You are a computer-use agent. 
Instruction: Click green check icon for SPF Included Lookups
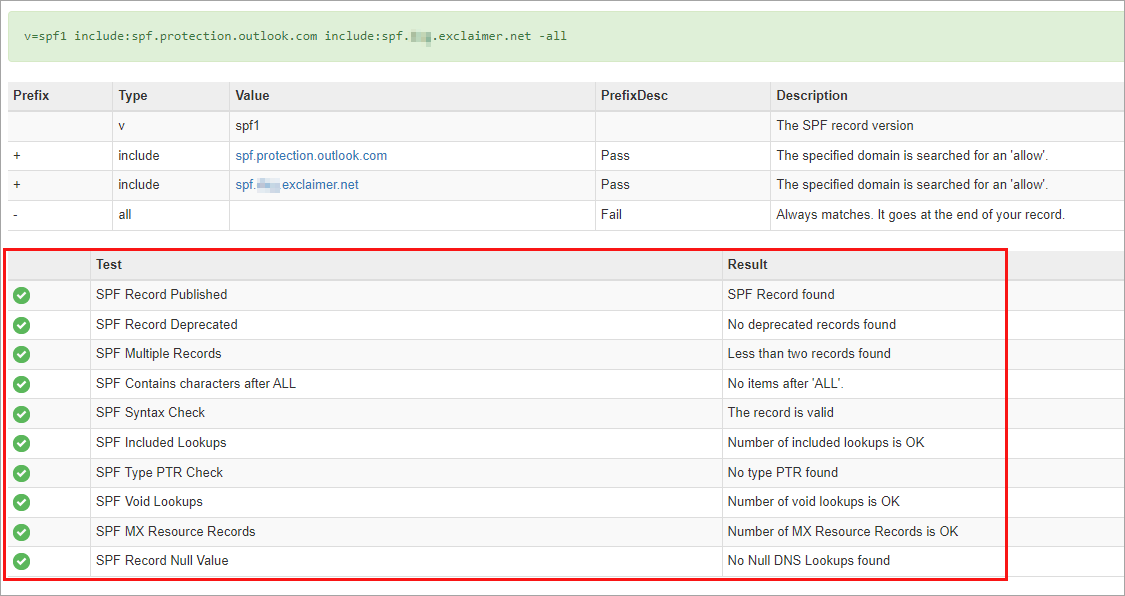(22, 443)
